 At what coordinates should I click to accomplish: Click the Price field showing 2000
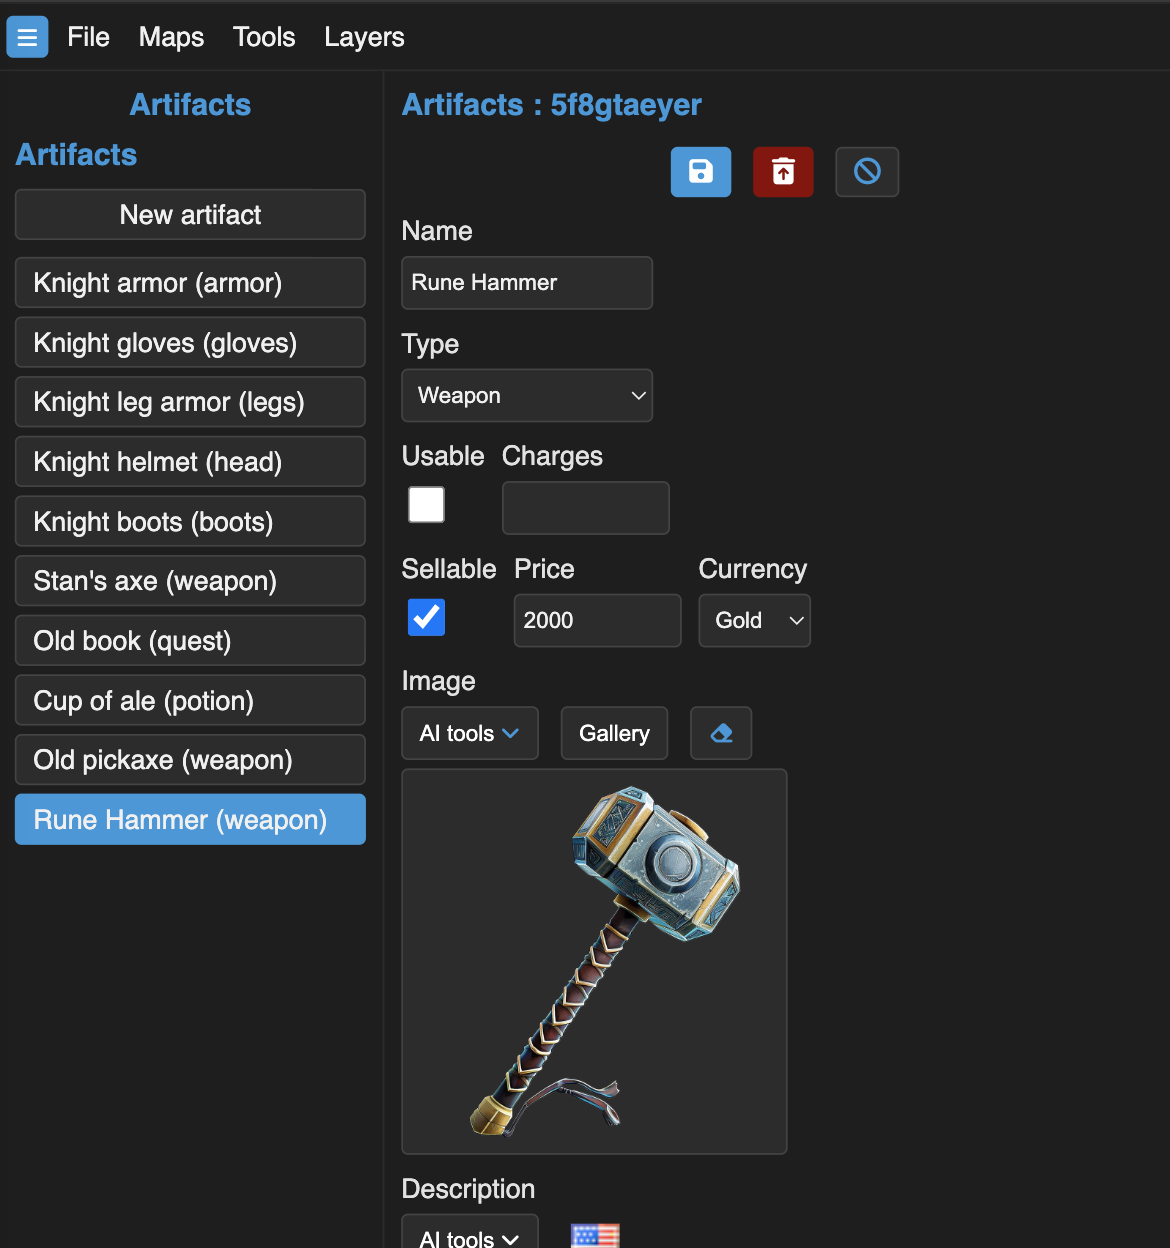point(598,620)
